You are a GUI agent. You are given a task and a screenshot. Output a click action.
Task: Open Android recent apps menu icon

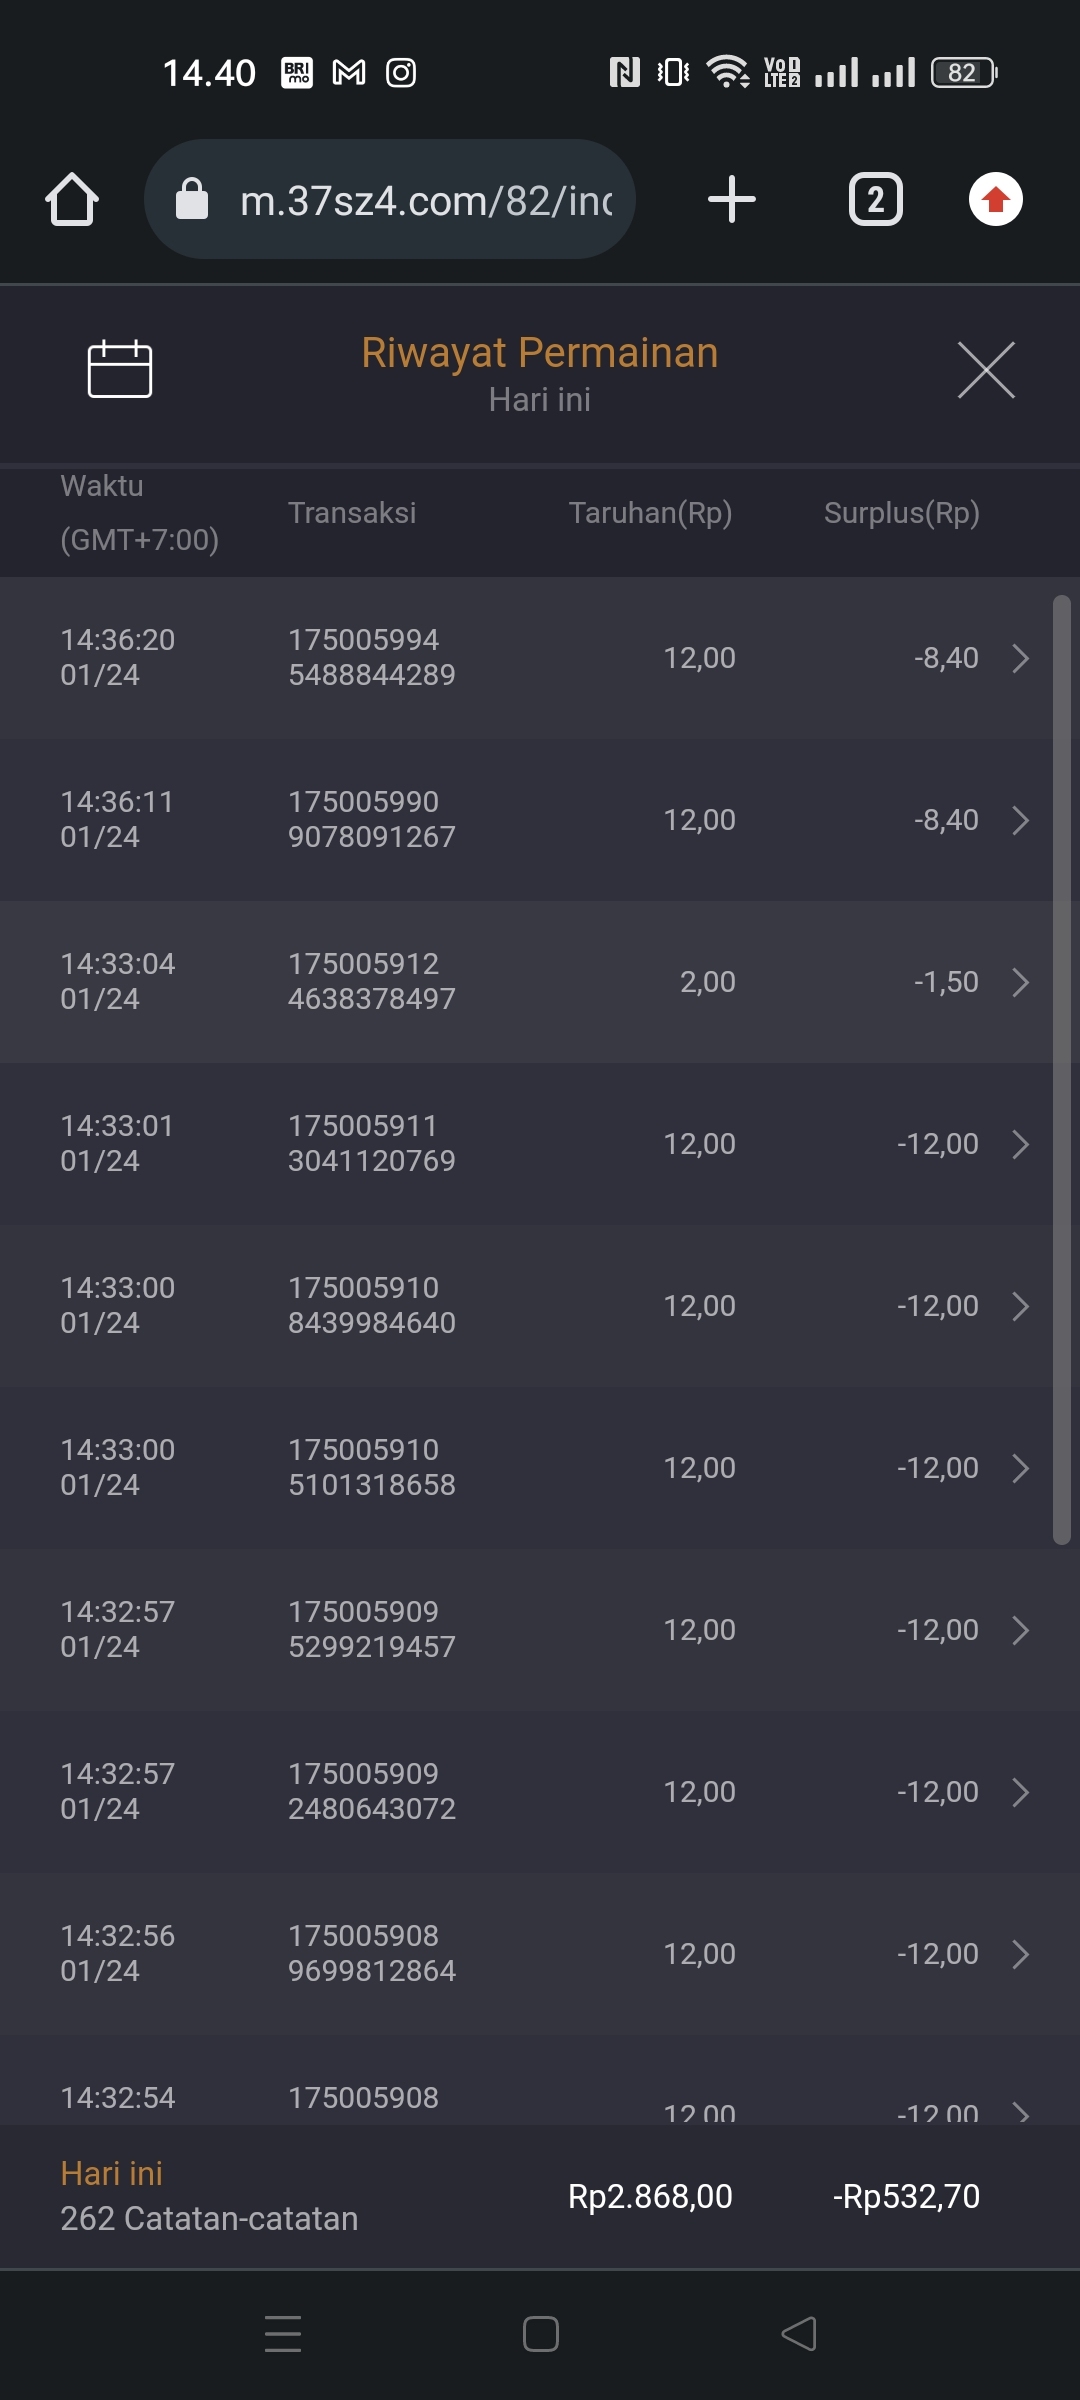coord(283,2334)
